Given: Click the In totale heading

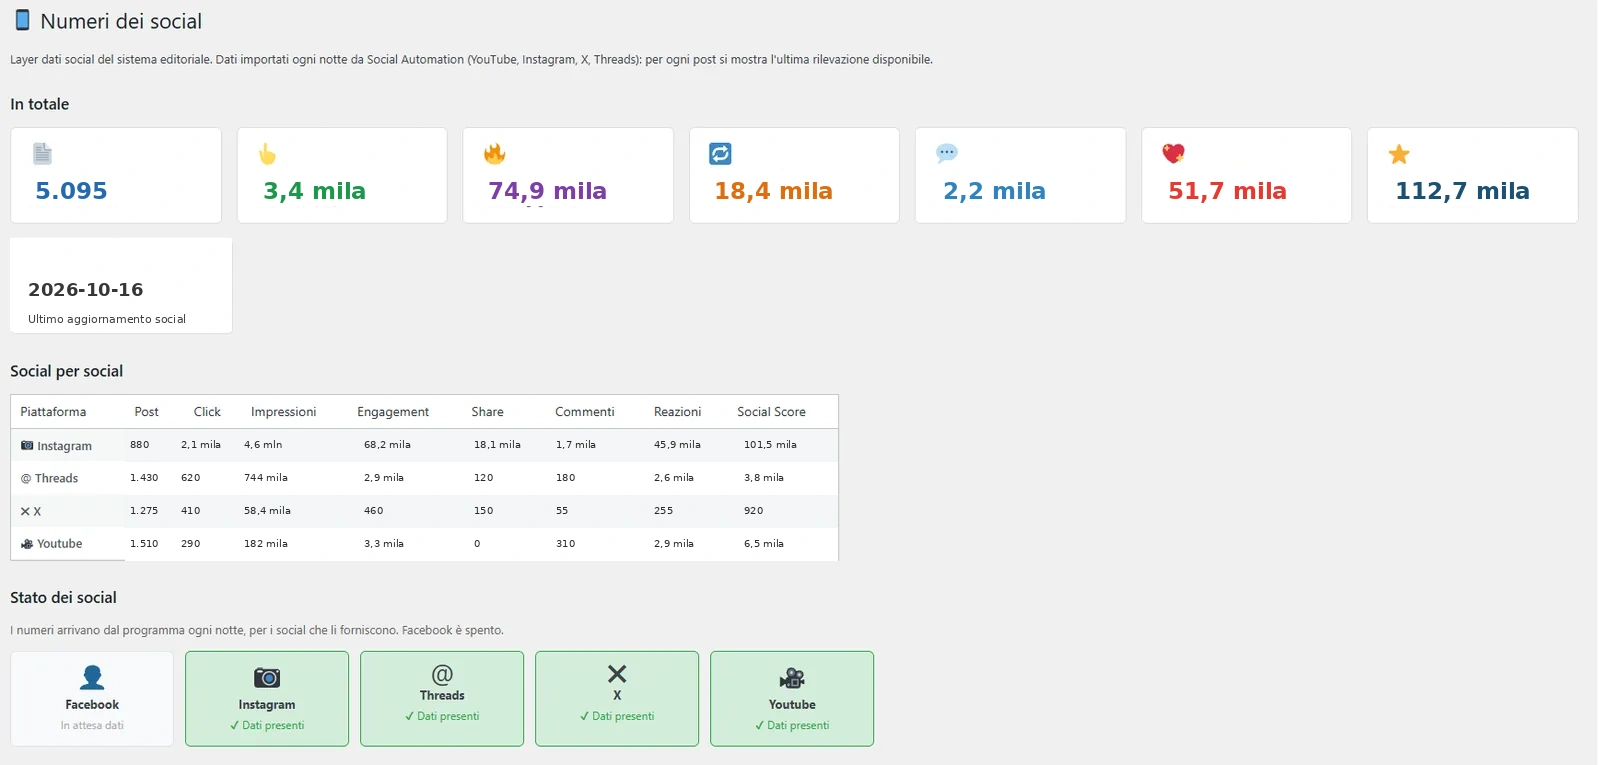Looking at the screenshot, I should pyautogui.click(x=40, y=104).
